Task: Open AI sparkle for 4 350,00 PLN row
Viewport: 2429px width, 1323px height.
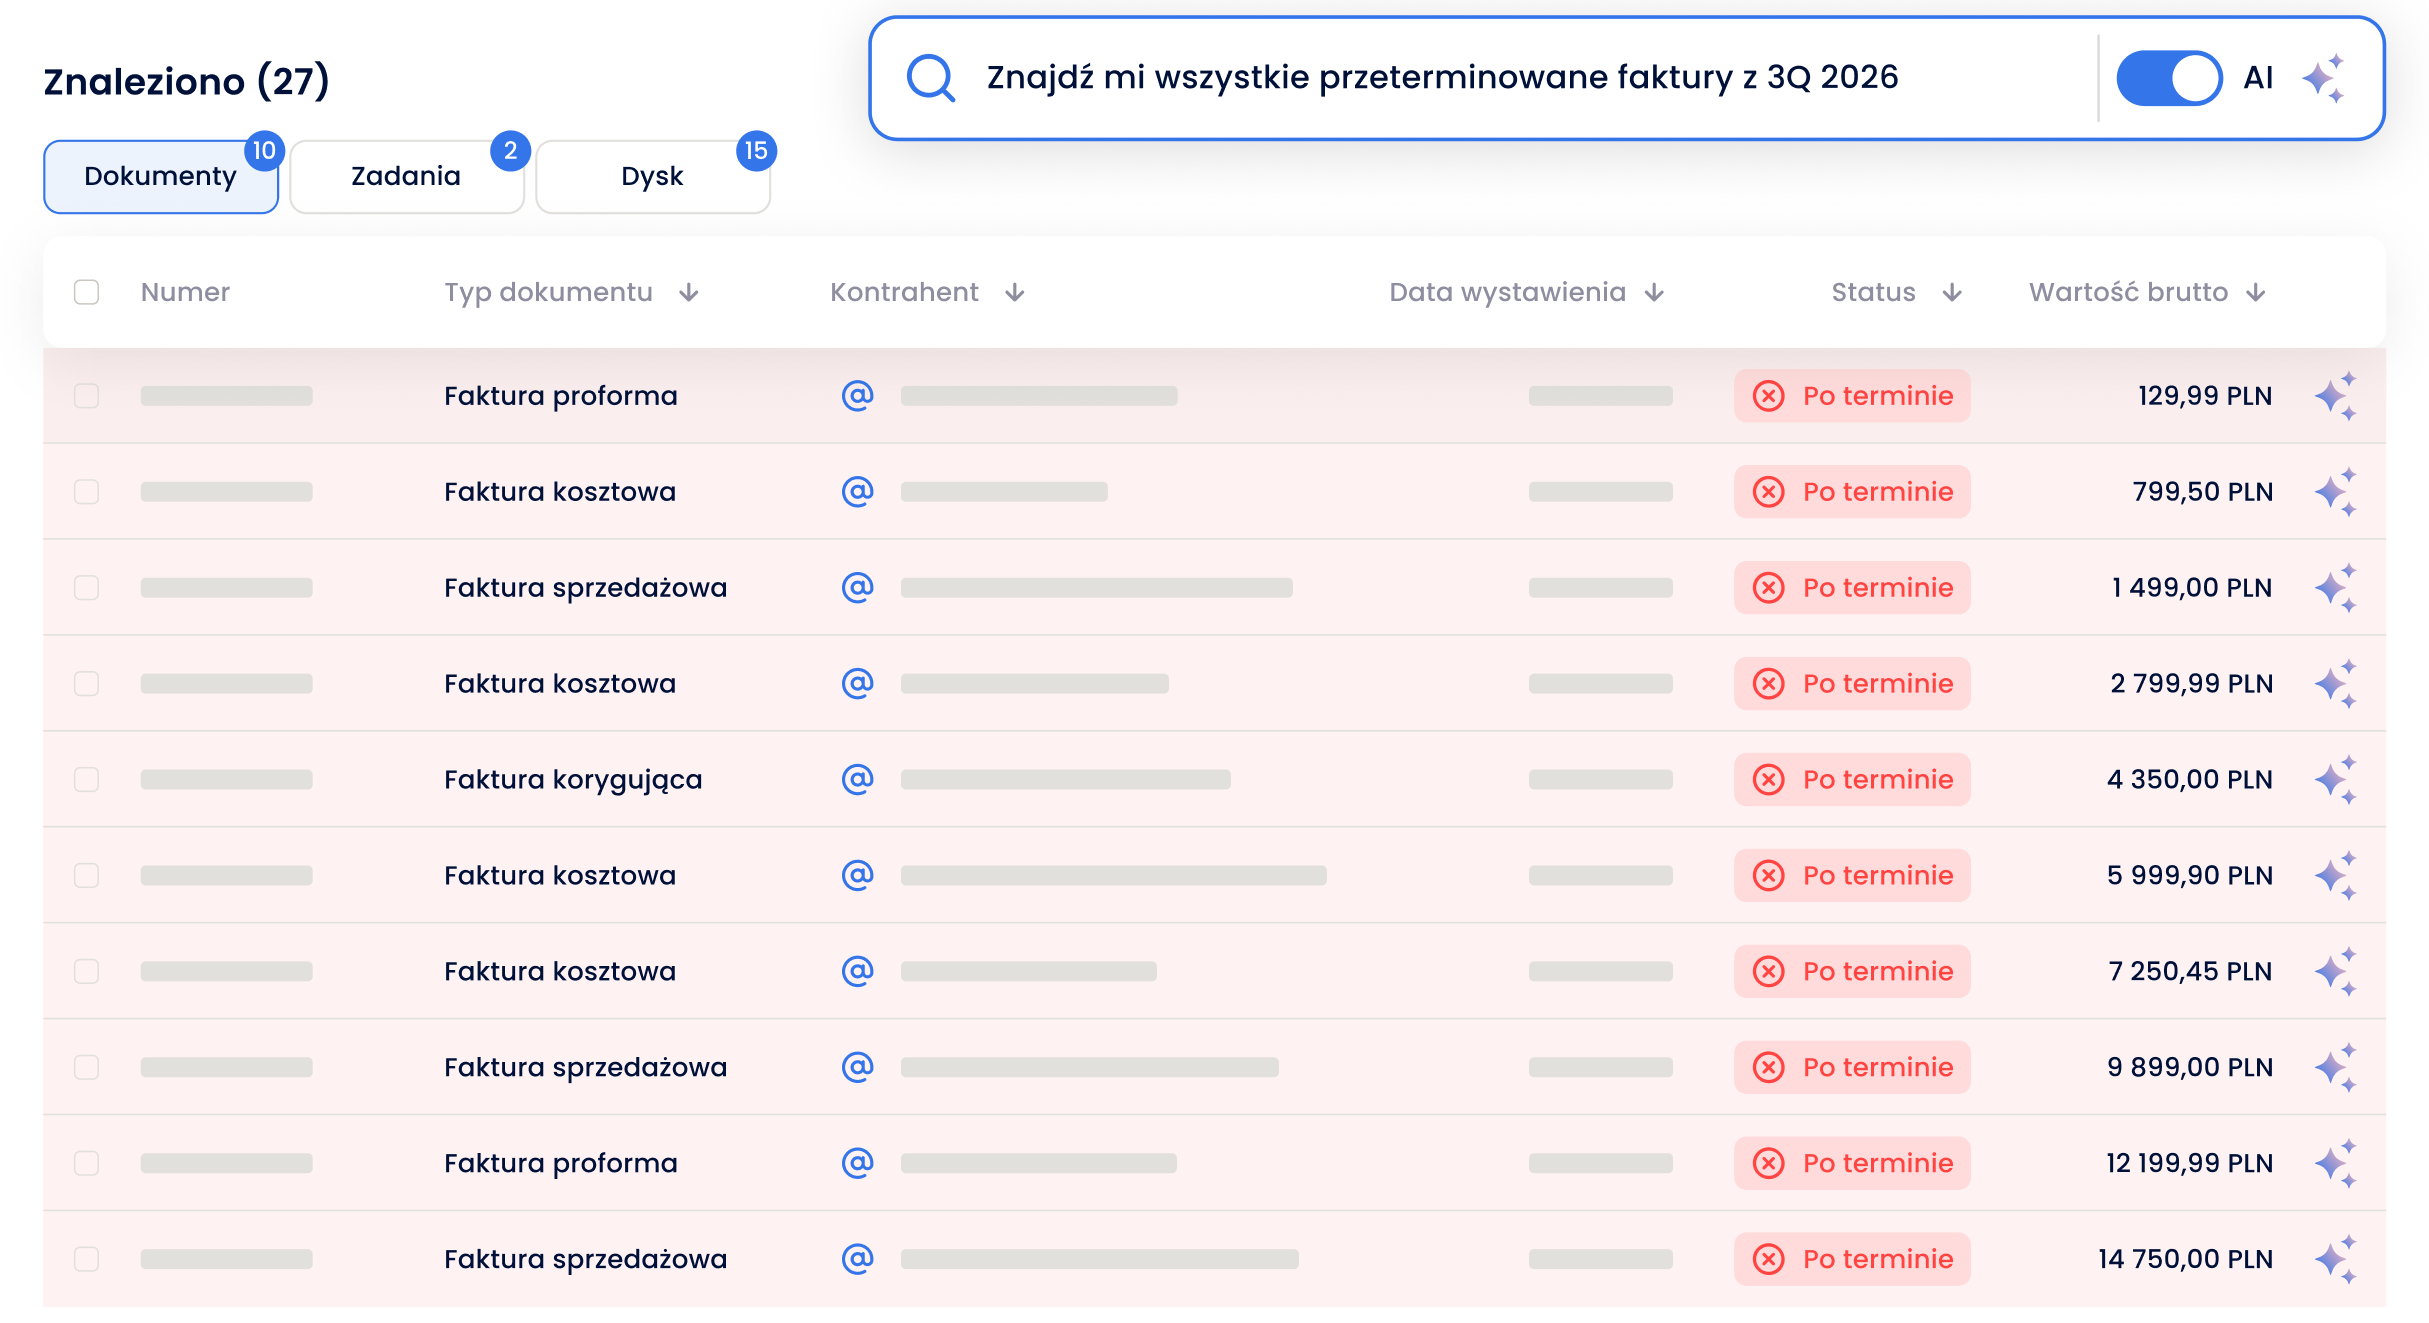Action: 2336,780
